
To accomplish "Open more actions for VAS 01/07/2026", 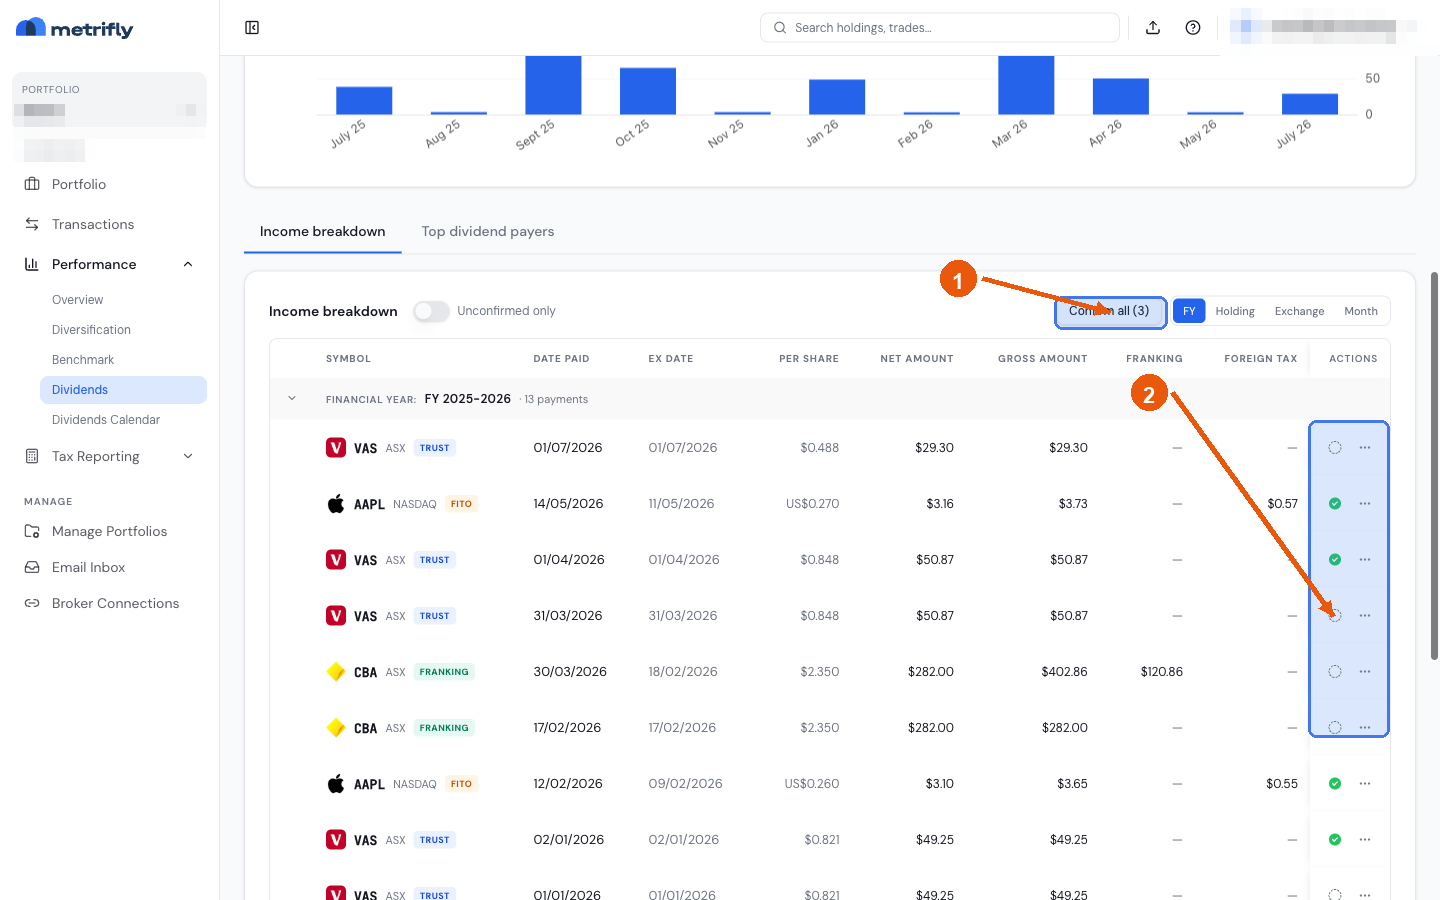I will [x=1365, y=448].
